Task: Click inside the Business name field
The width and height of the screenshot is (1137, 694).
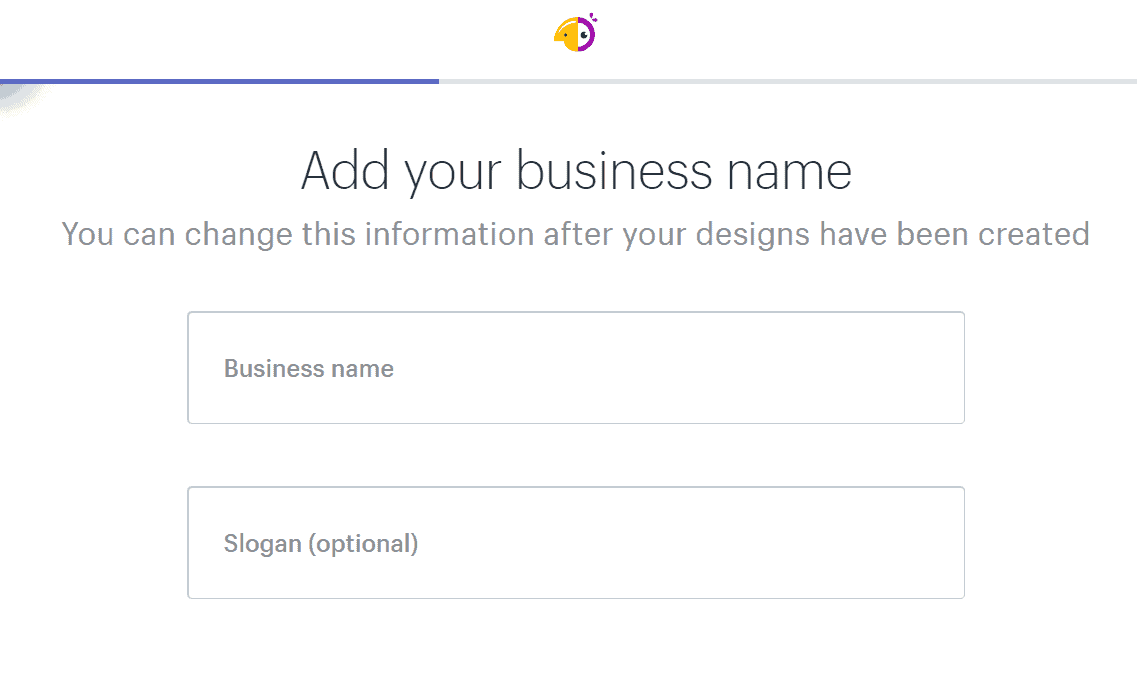Action: (575, 367)
